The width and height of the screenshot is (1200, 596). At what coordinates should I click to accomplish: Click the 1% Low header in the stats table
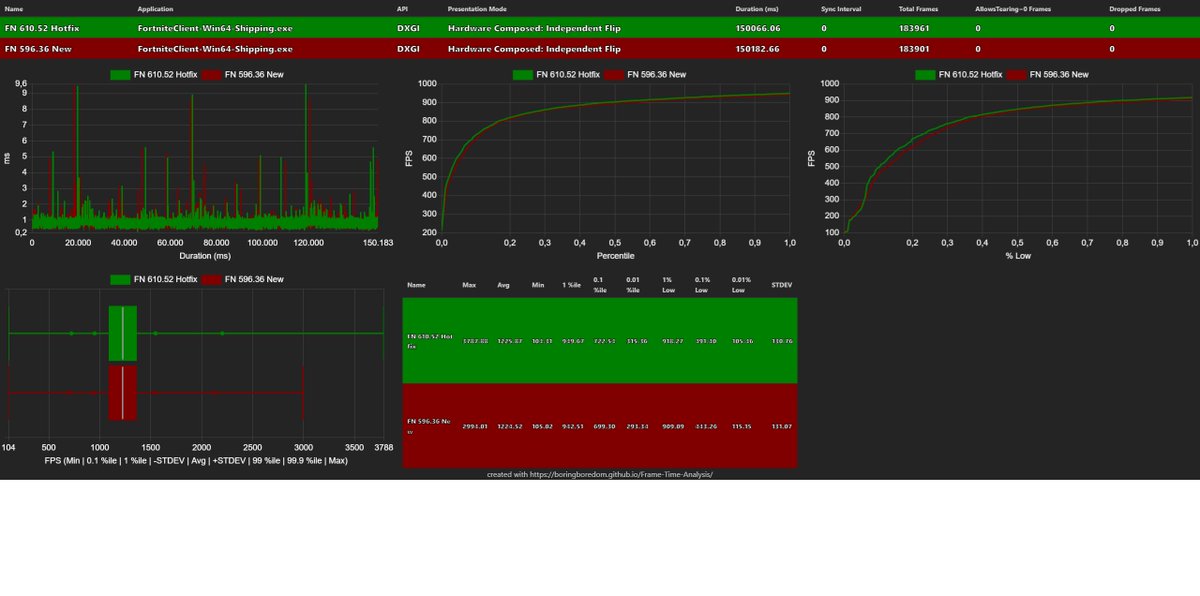670,285
